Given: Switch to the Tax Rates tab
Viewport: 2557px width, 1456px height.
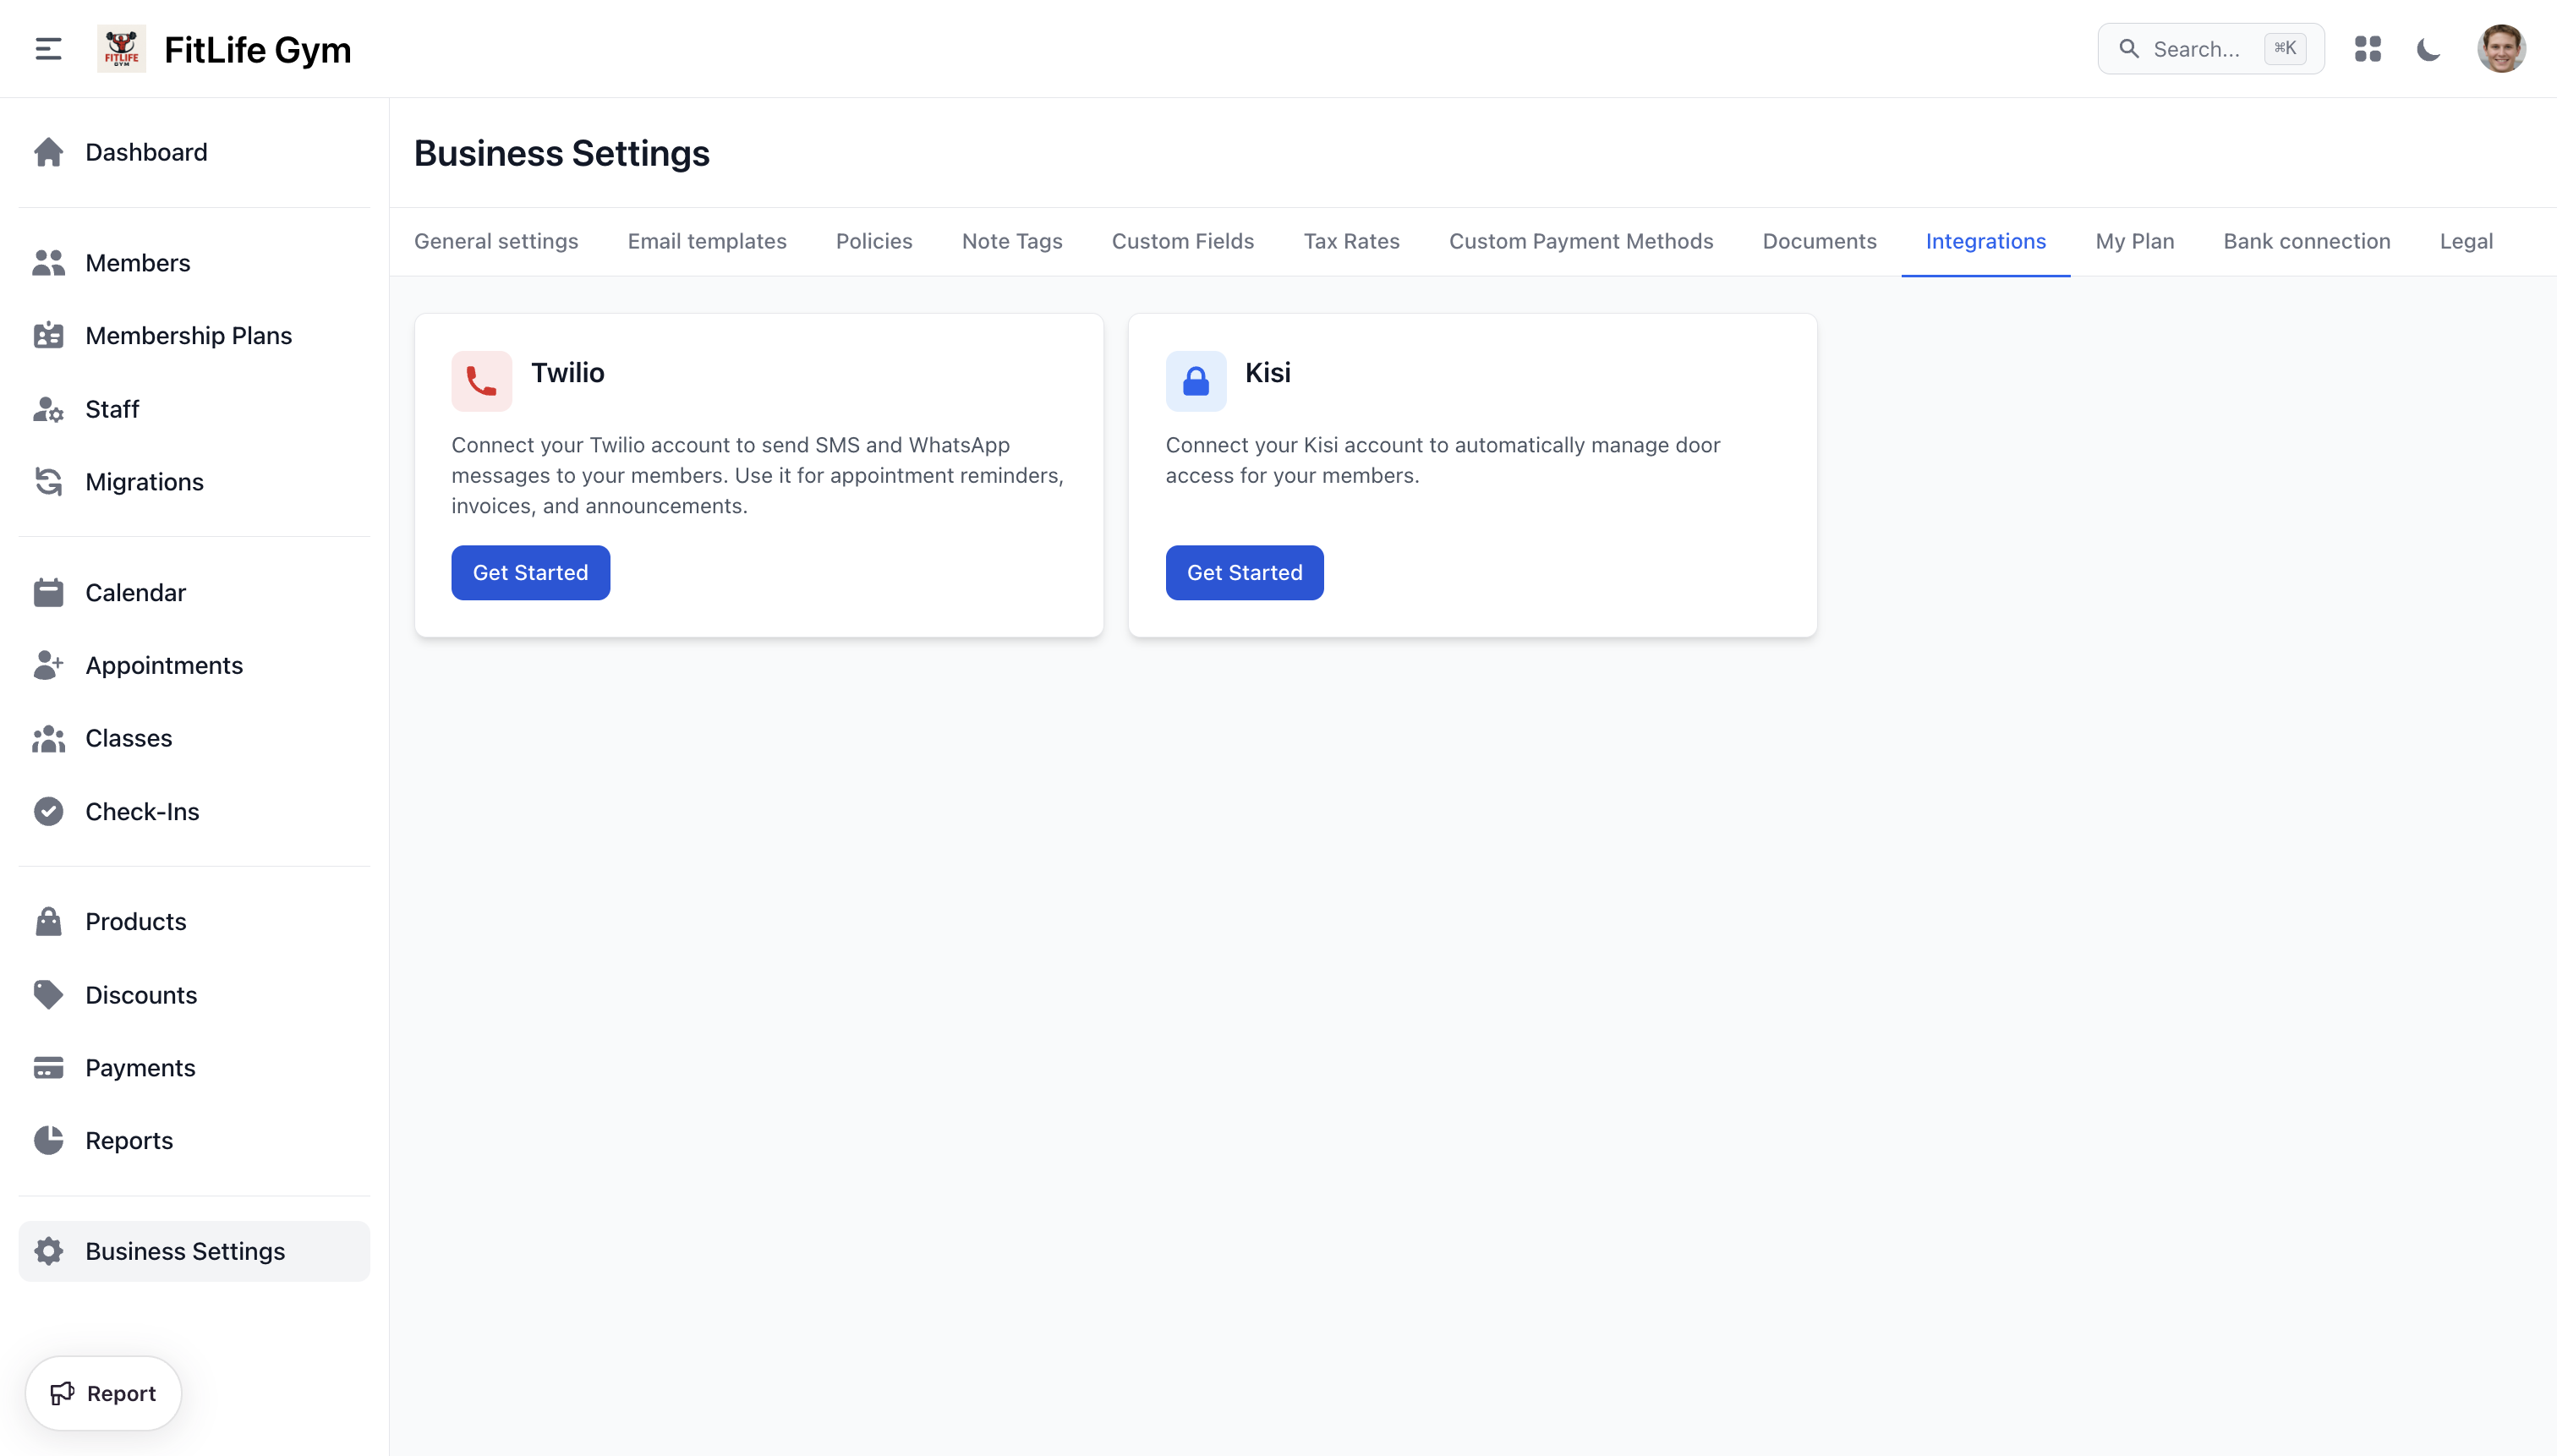Looking at the screenshot, I should click(1351, 241).
